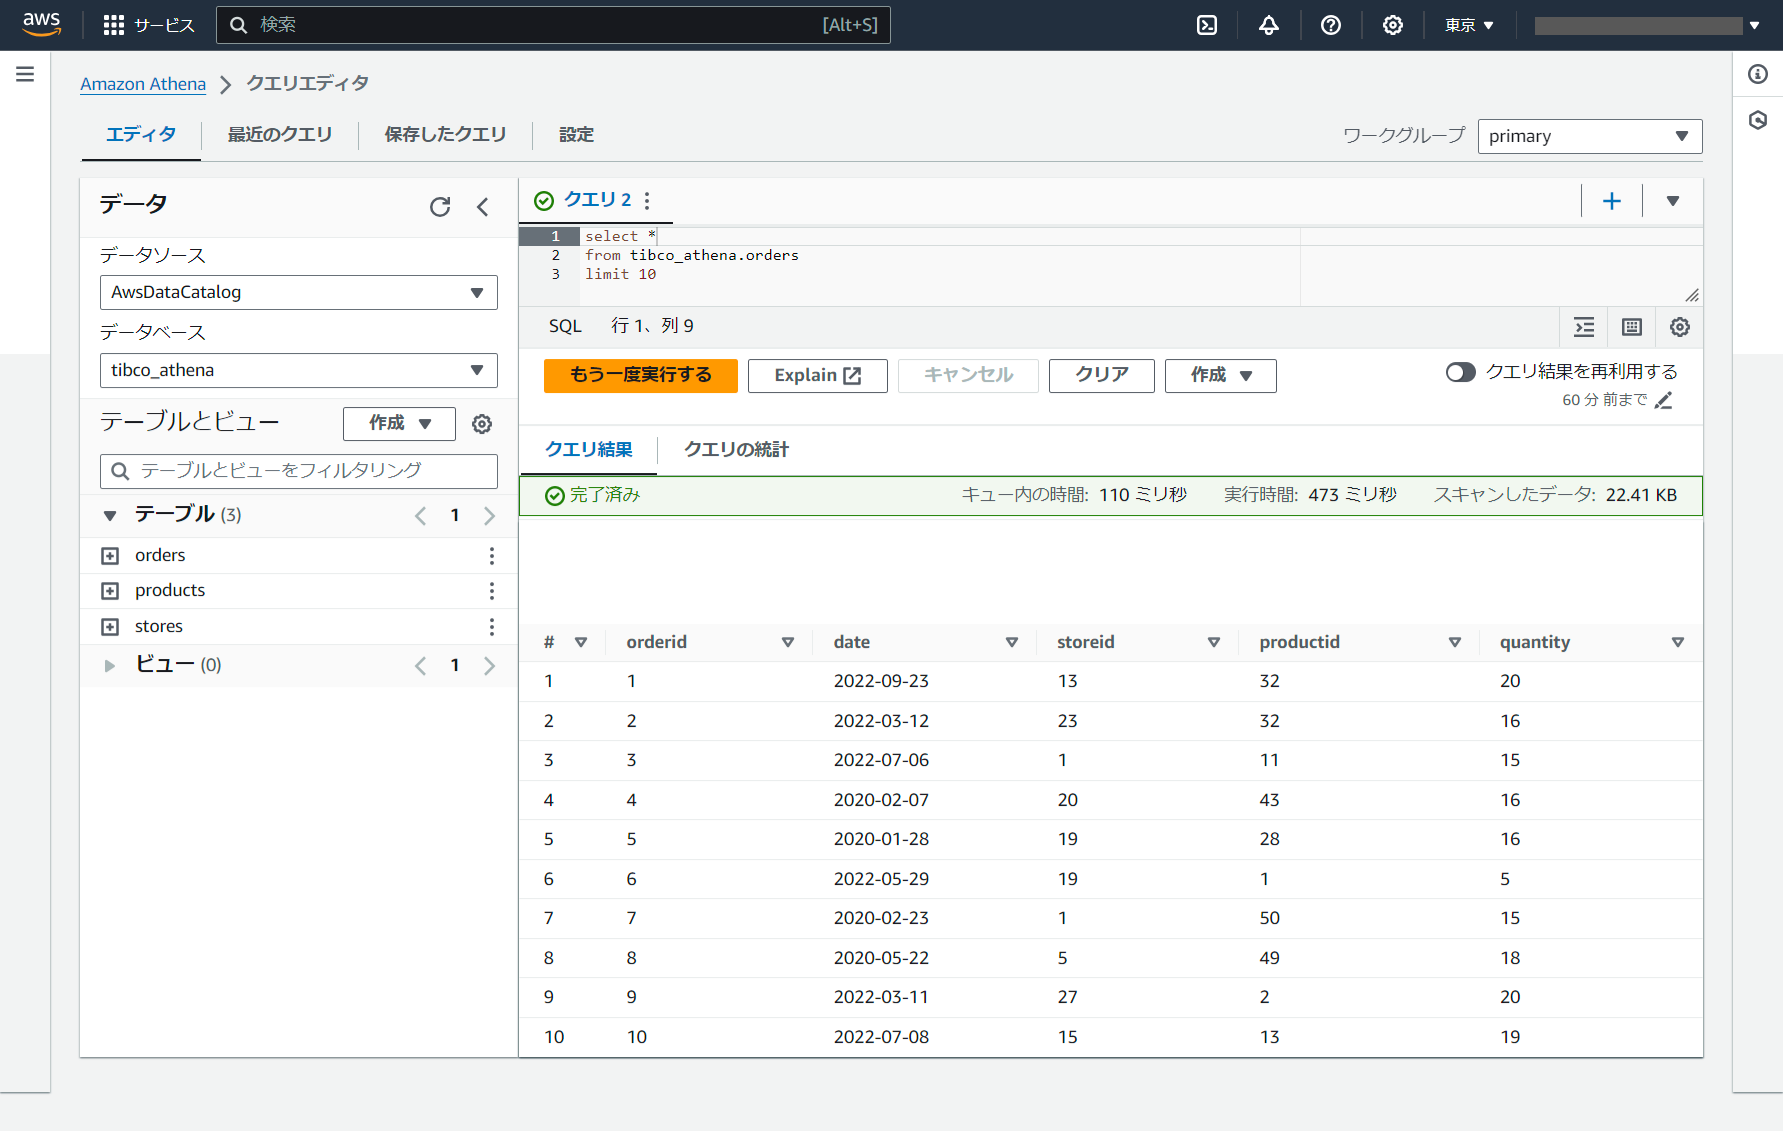Switch to the 保存したクエリ tab
Viewport: 1783px width, 1131px height.
(x=446, y=134)
